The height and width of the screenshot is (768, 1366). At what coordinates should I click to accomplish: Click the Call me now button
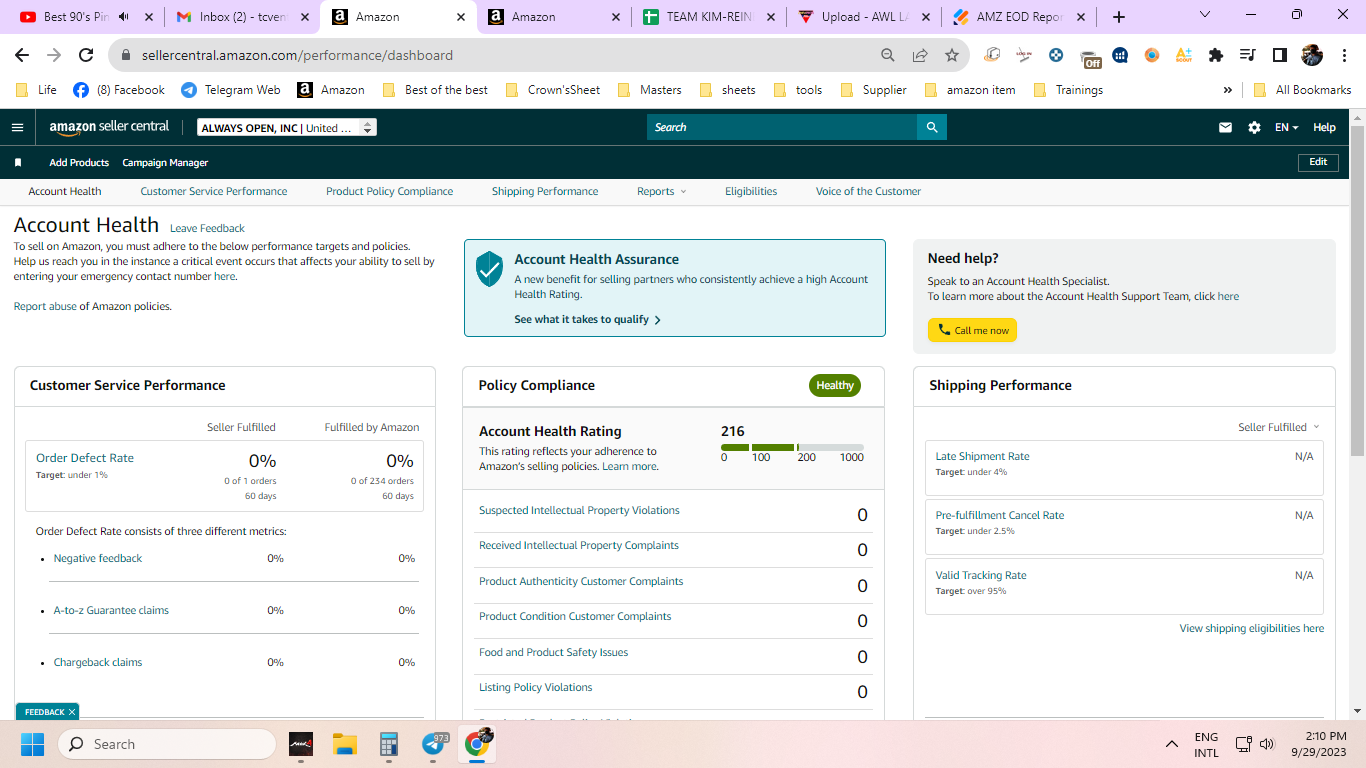tap(972, 330)
